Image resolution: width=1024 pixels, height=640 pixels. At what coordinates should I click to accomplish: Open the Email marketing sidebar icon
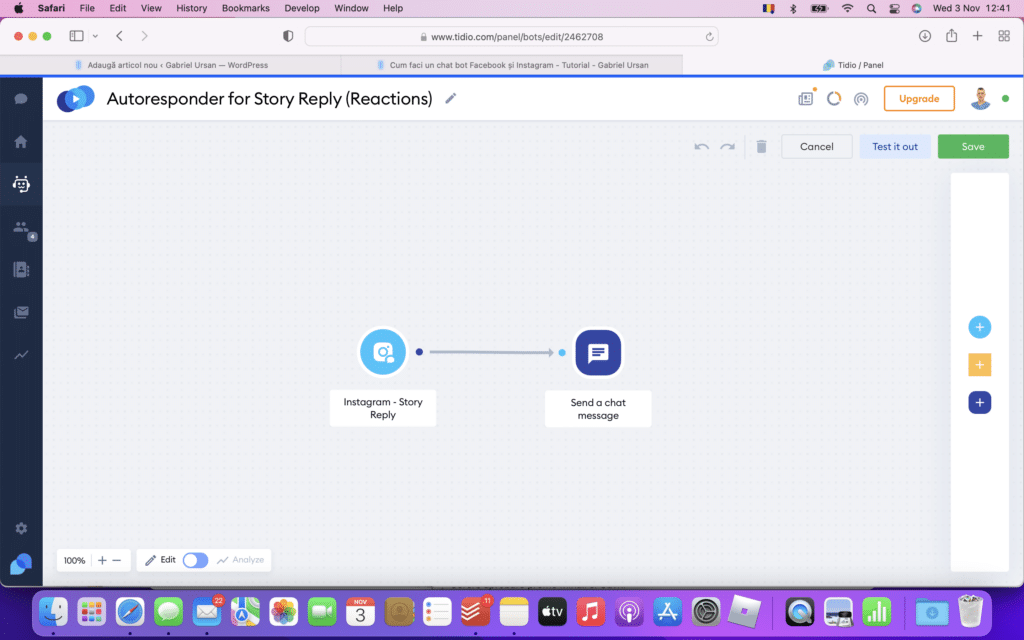(21, 312)
